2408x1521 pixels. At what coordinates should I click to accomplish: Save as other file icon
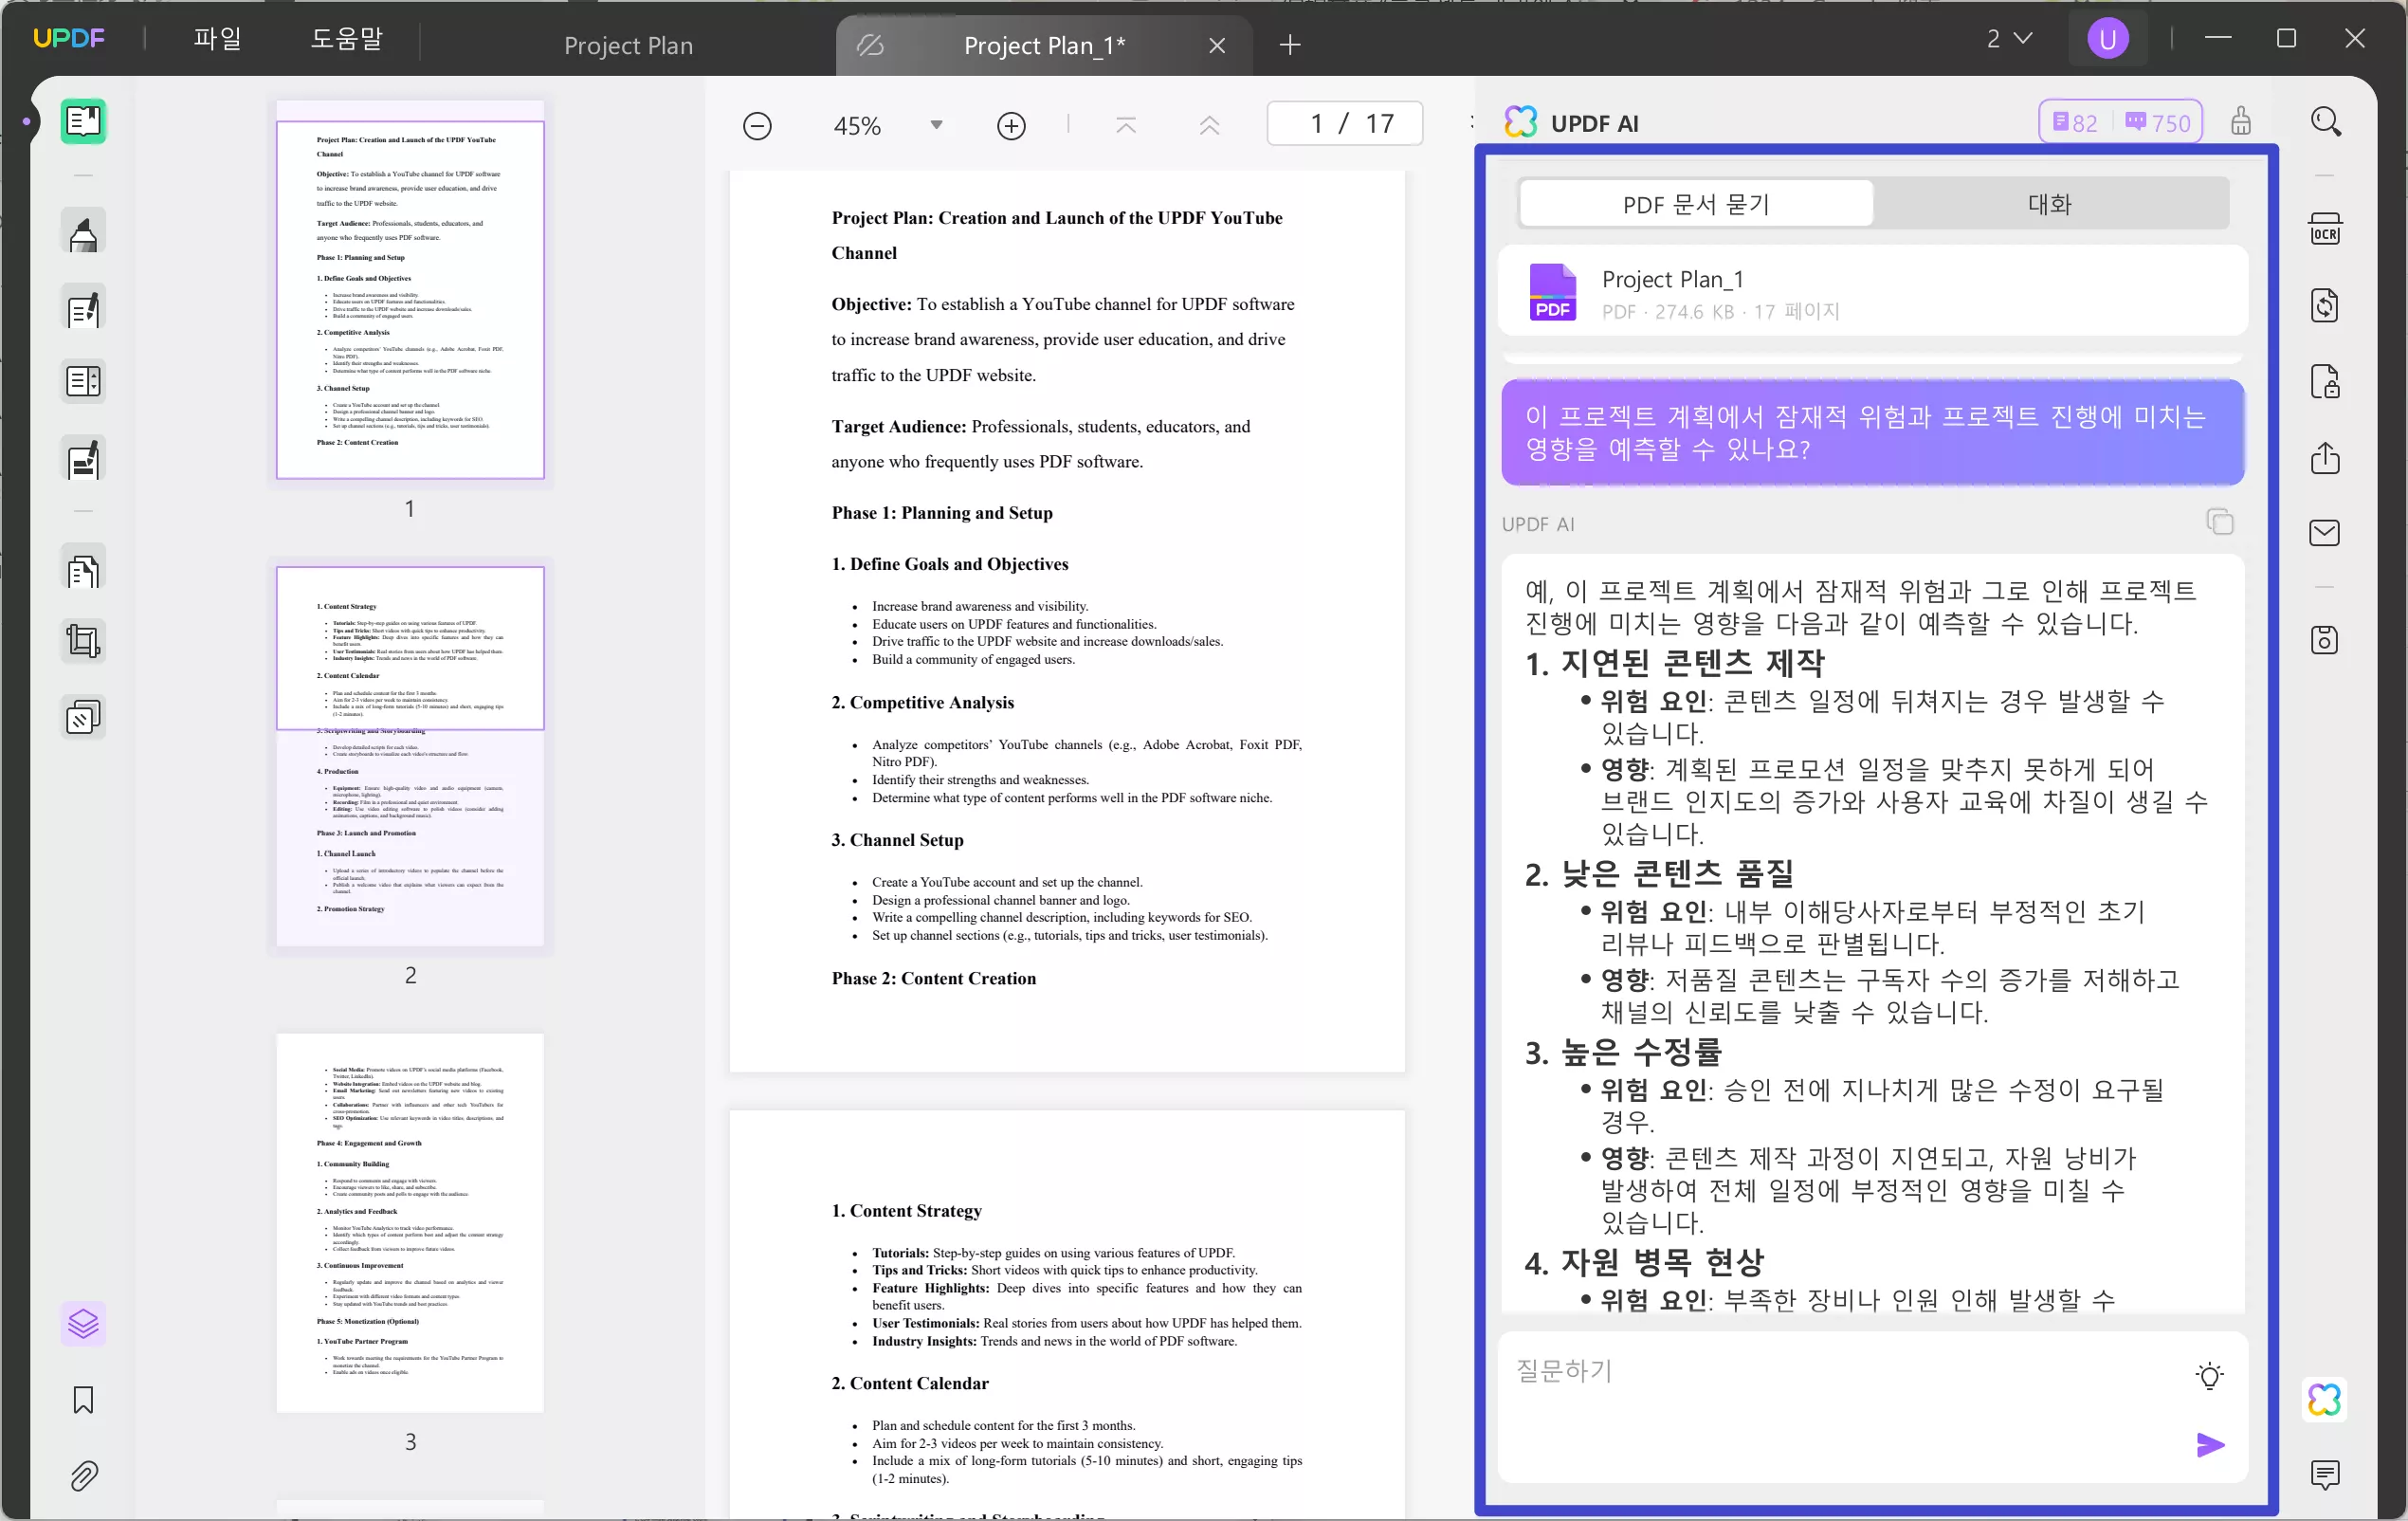pyautogui.click(x=2325, y=640)
